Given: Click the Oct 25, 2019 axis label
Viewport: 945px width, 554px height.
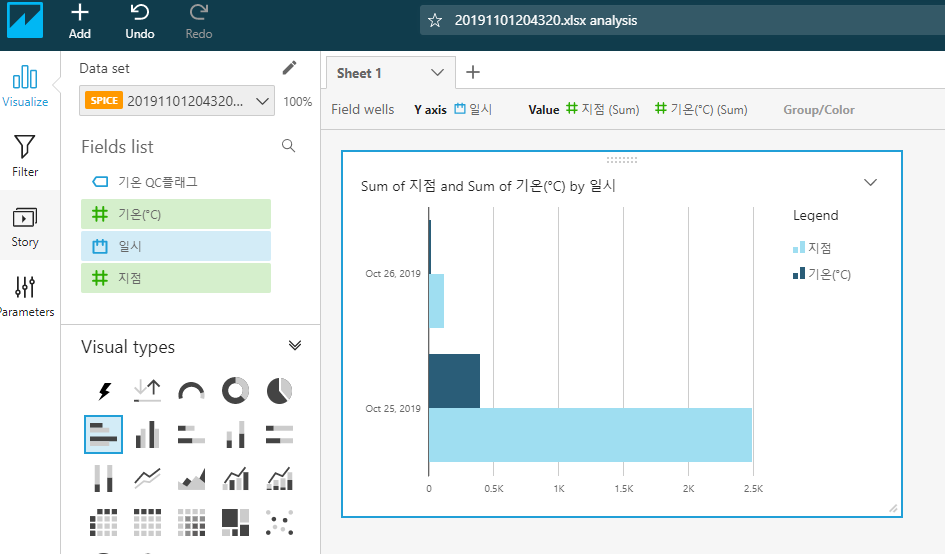Looking at the screenshot, I should click(x=393, y=409).
